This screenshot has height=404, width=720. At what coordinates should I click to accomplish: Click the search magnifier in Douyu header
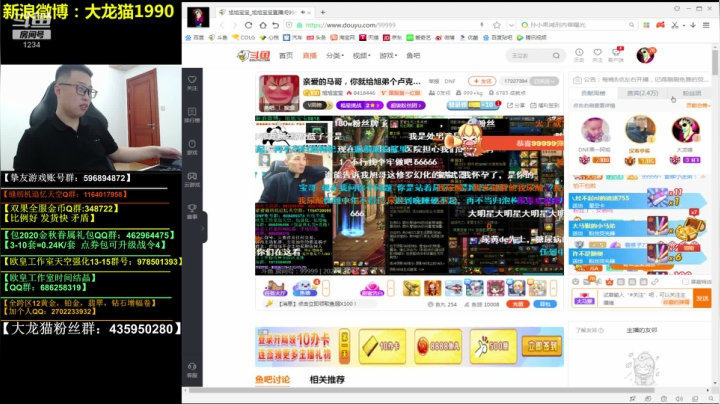556,56
